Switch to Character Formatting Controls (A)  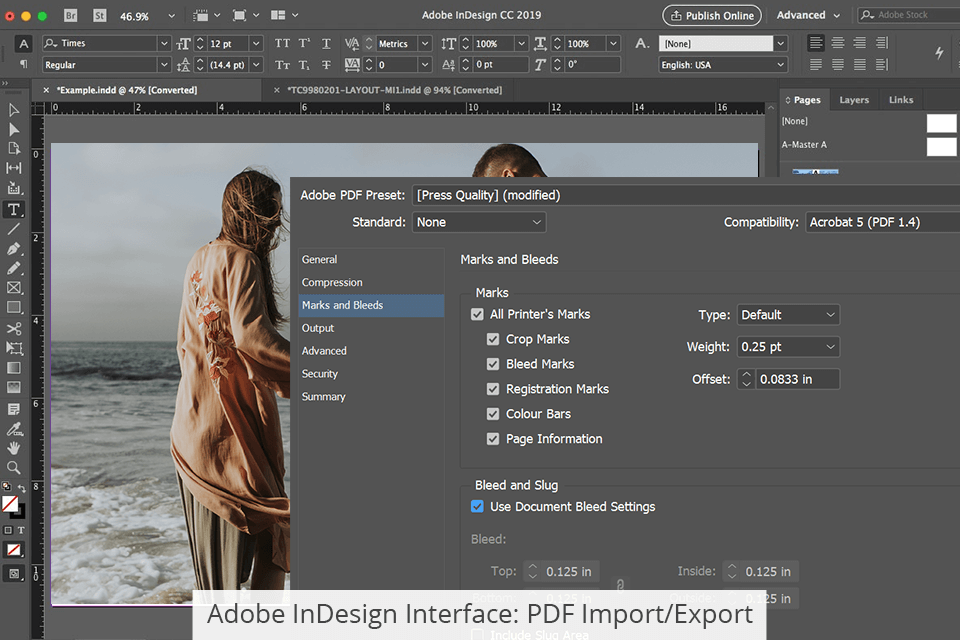click(23, 43)
